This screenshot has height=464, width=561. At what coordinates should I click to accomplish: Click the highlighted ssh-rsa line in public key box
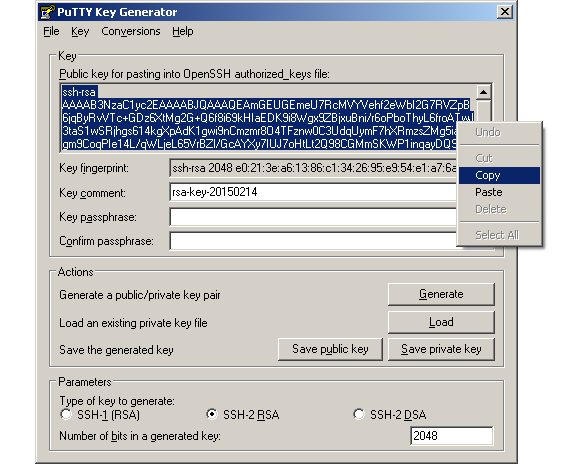(79, 92)
